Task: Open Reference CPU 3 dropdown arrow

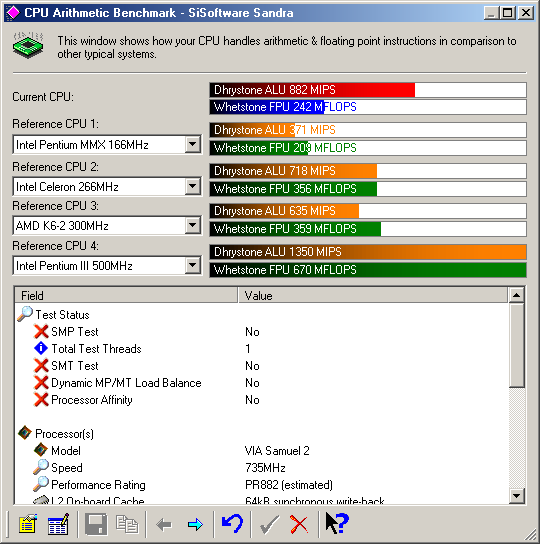Action: click(193, 226)
